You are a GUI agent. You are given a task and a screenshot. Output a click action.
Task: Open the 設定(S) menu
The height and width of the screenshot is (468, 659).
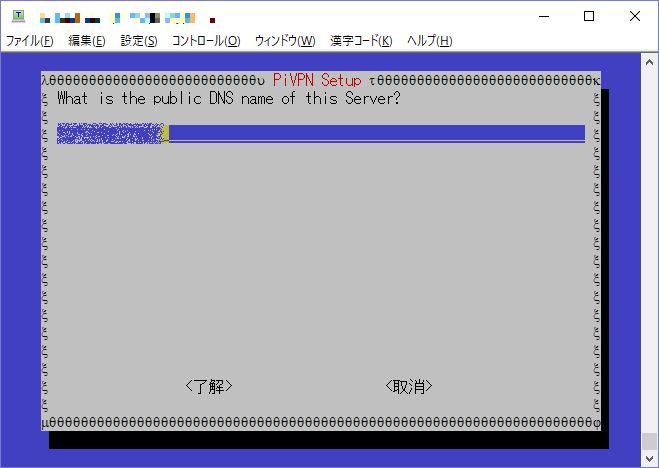139,41
